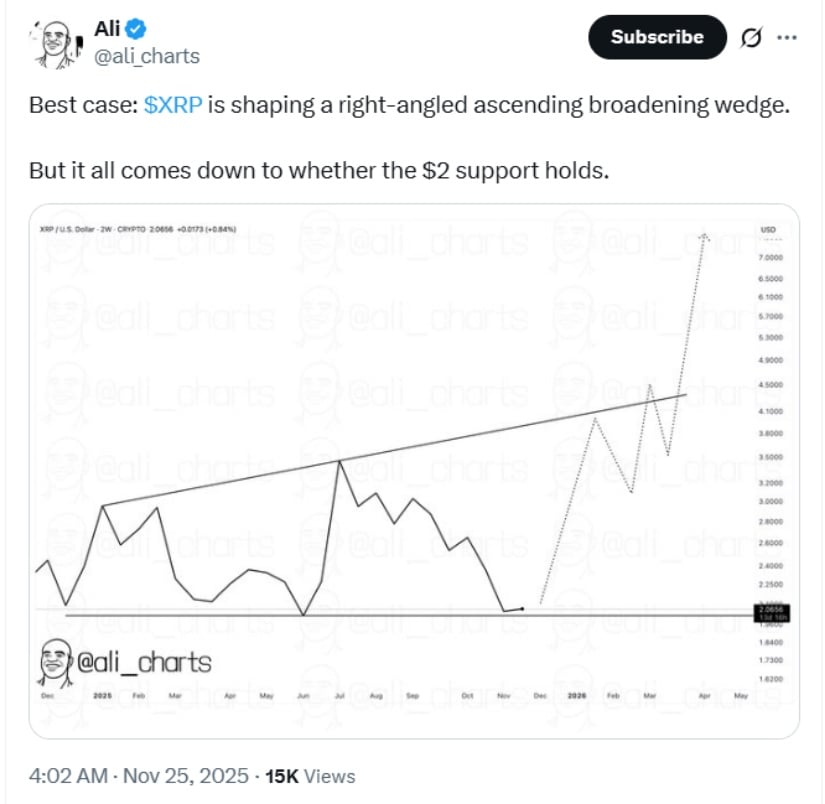
Task: Click the USD label atop the price axis
Action: [x=768, y=230]
